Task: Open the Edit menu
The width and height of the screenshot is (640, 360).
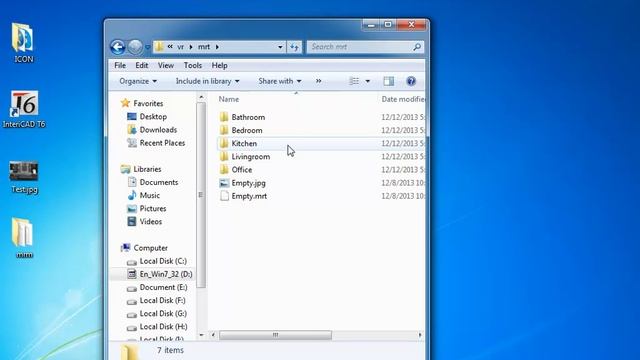Action: (142, 65)
